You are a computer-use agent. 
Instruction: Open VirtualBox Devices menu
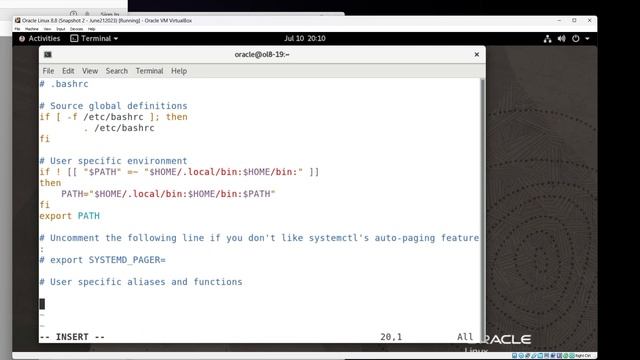(76, 29)
